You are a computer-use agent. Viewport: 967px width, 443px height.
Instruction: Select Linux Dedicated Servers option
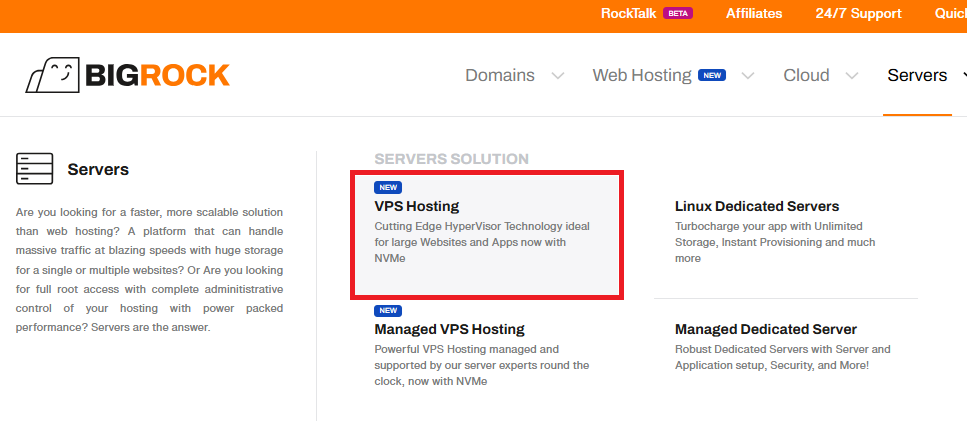[x=757, y=206]
